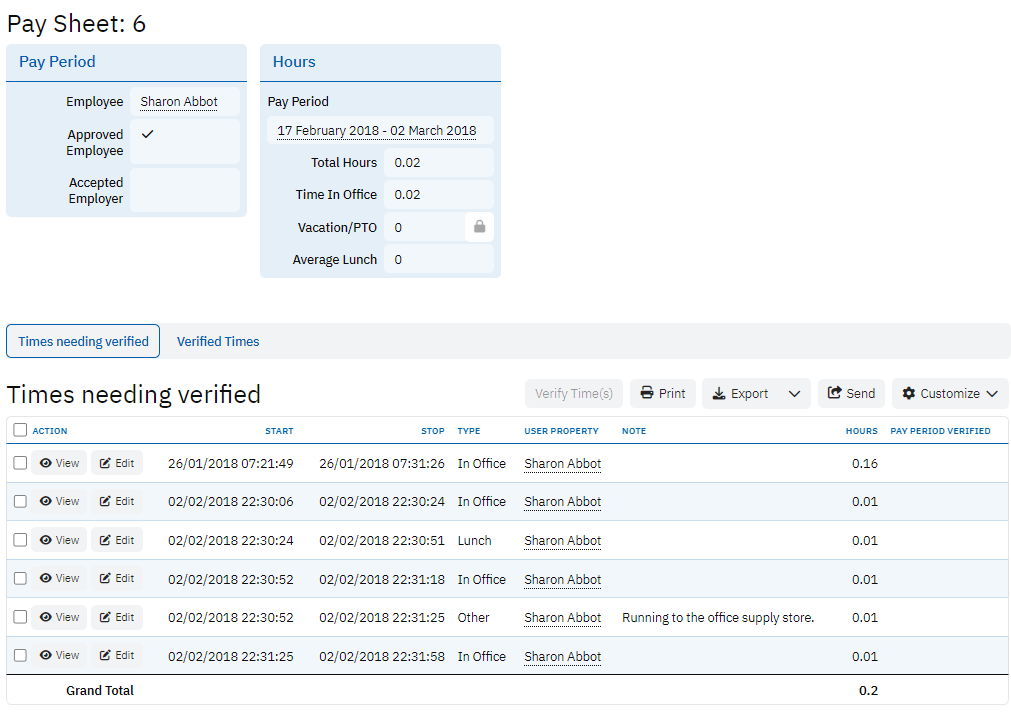Open the 17 February 2018 pay period link
The height and width of the screenshot is (712, 1011).
click(x=377, y=131)
